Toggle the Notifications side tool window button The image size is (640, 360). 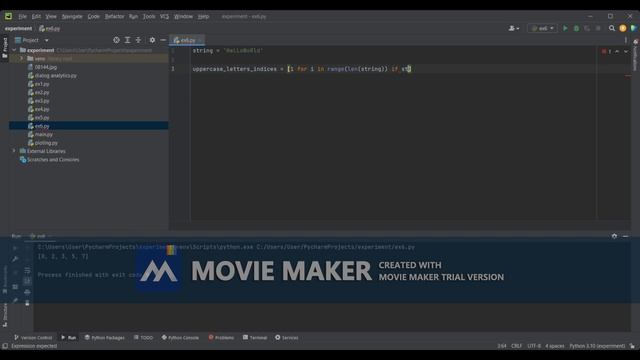636,55
